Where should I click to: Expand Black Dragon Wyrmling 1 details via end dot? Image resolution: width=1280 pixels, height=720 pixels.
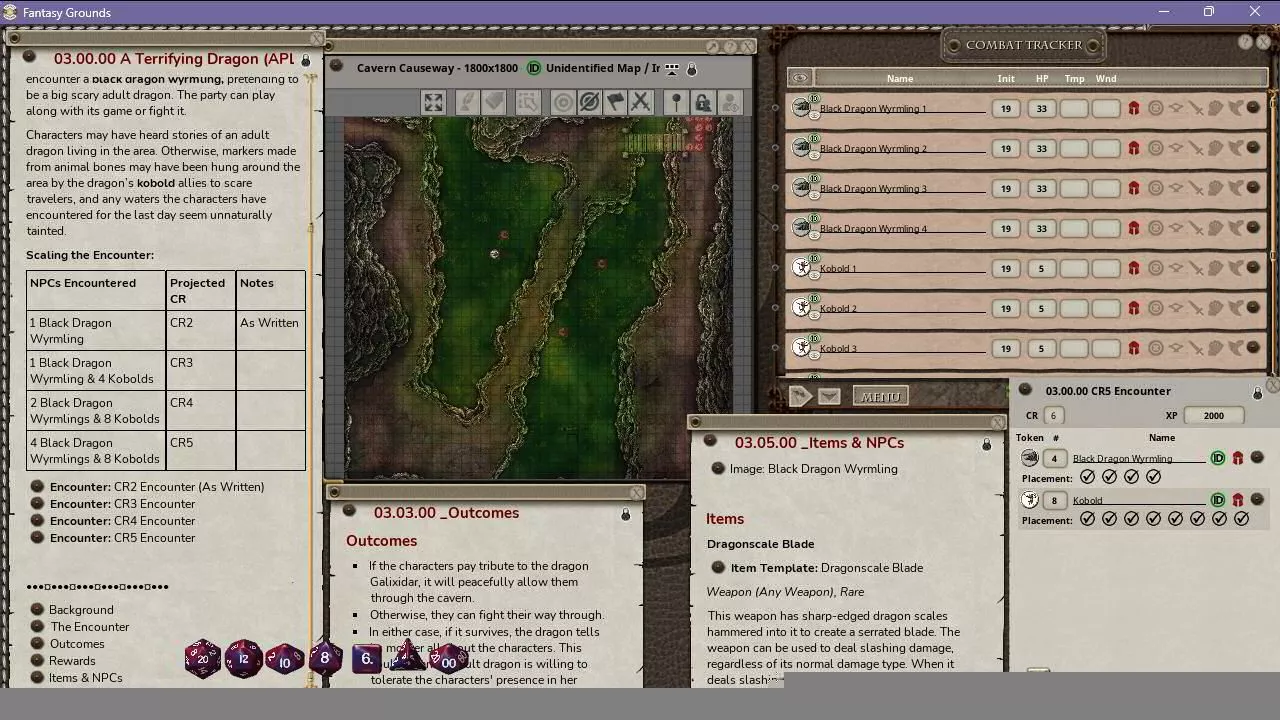(x=1253, y=108)
